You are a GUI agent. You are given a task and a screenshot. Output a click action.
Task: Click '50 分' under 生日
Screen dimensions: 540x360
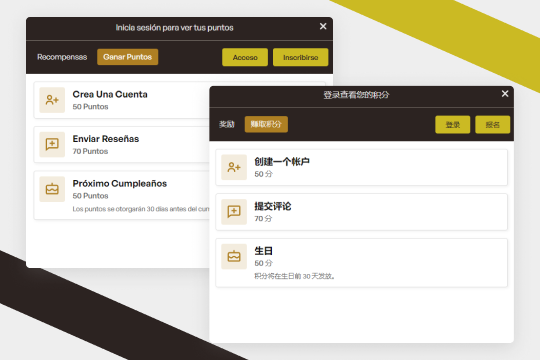[263, 263]
